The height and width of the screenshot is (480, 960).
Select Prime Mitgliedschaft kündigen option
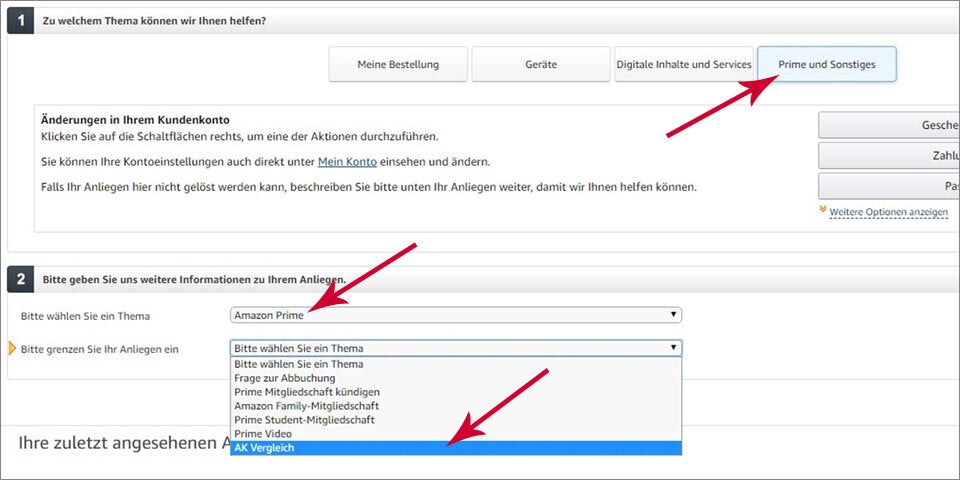[456, 392]
